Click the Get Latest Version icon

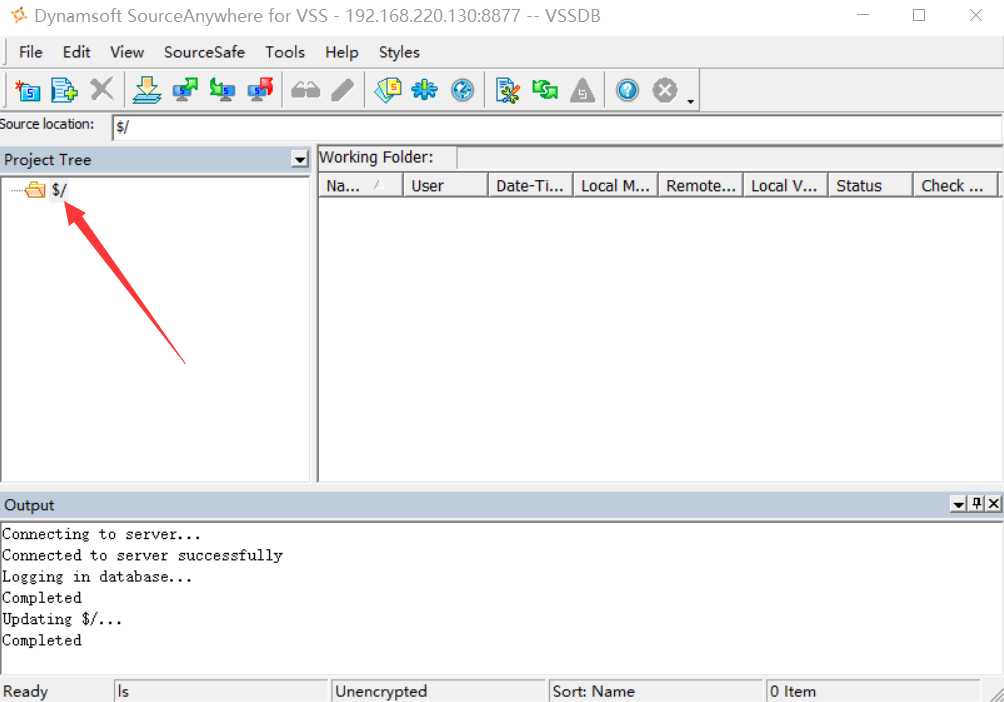click(x=147, y=90)
